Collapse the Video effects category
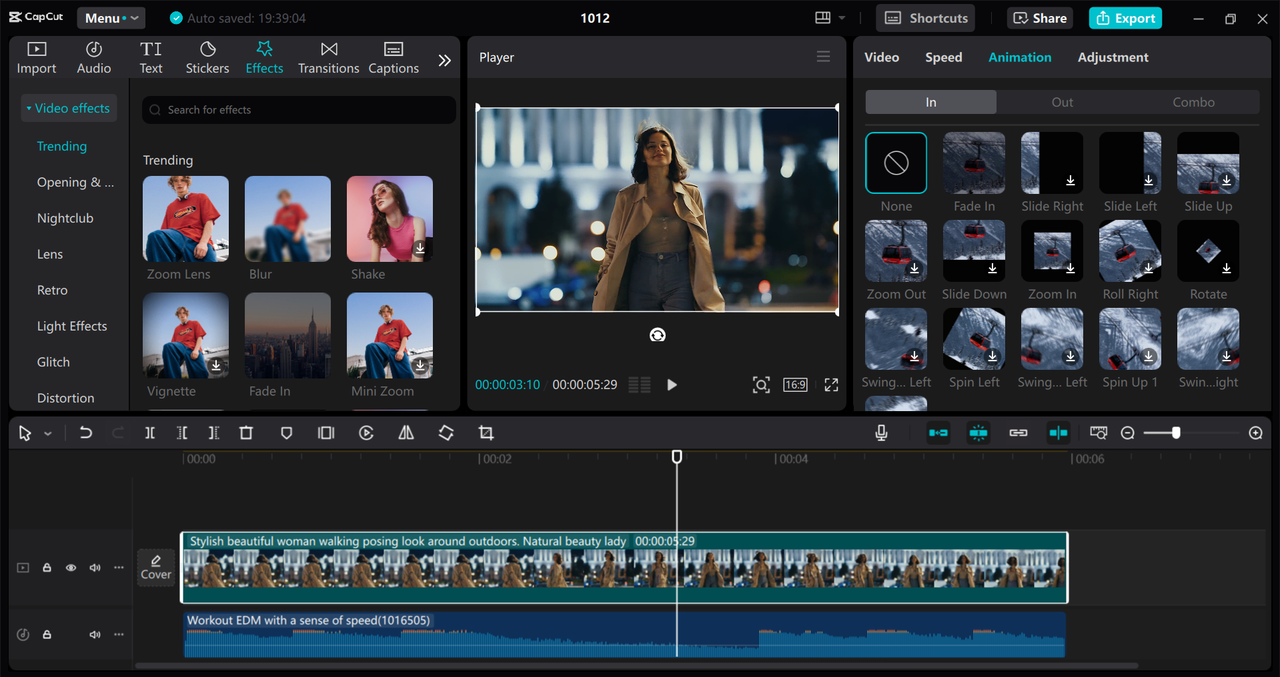This screenshot has width=1280, height=677. 68,108
